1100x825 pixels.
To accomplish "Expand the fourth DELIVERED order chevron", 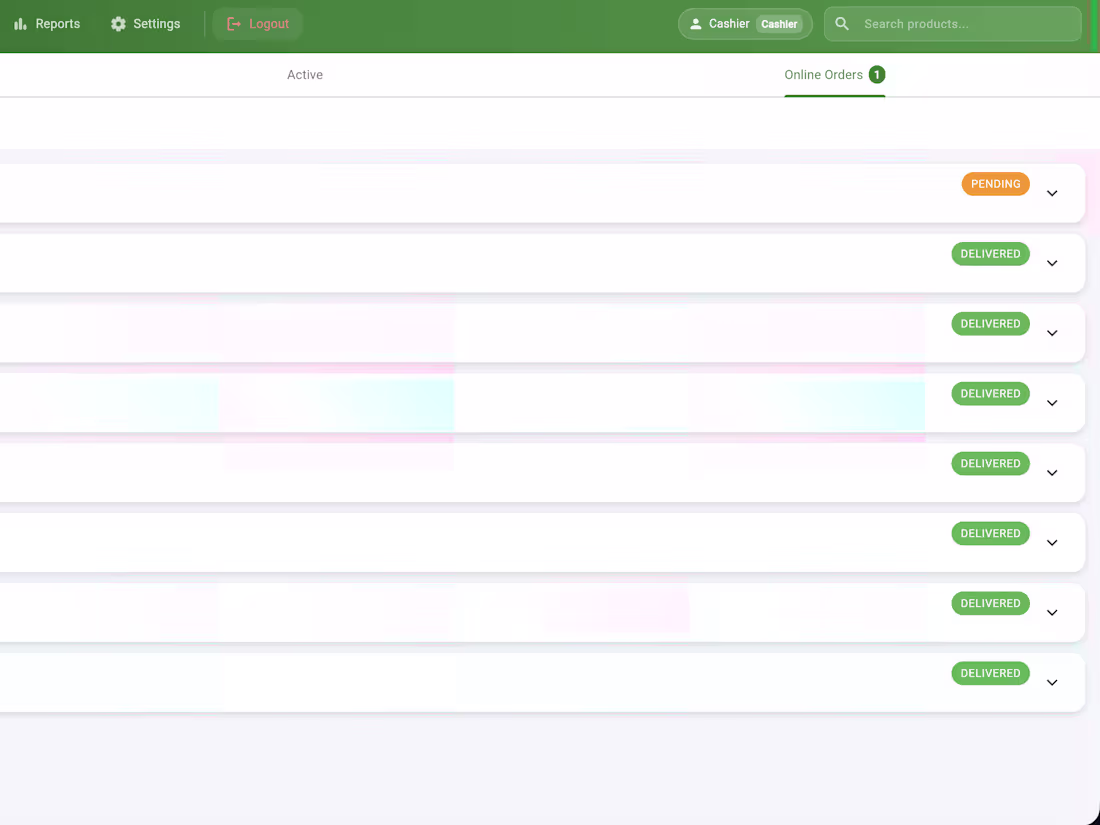I will 1052,473.
